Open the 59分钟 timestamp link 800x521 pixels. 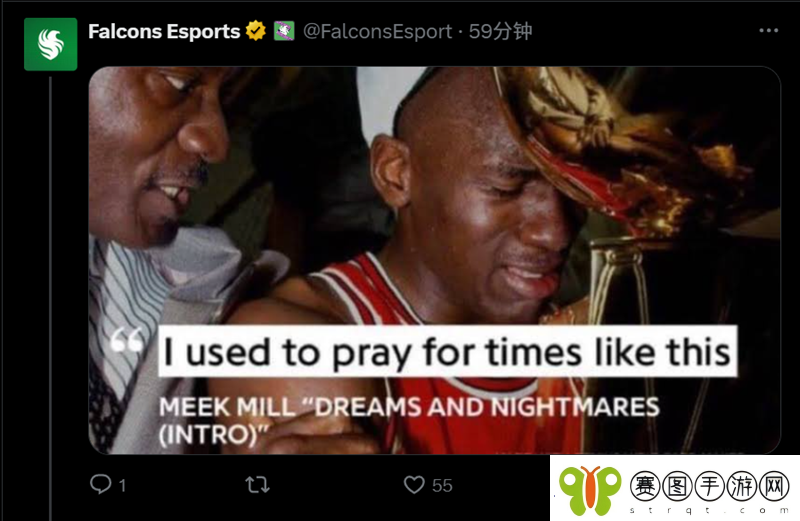click(x=500, y=32)
